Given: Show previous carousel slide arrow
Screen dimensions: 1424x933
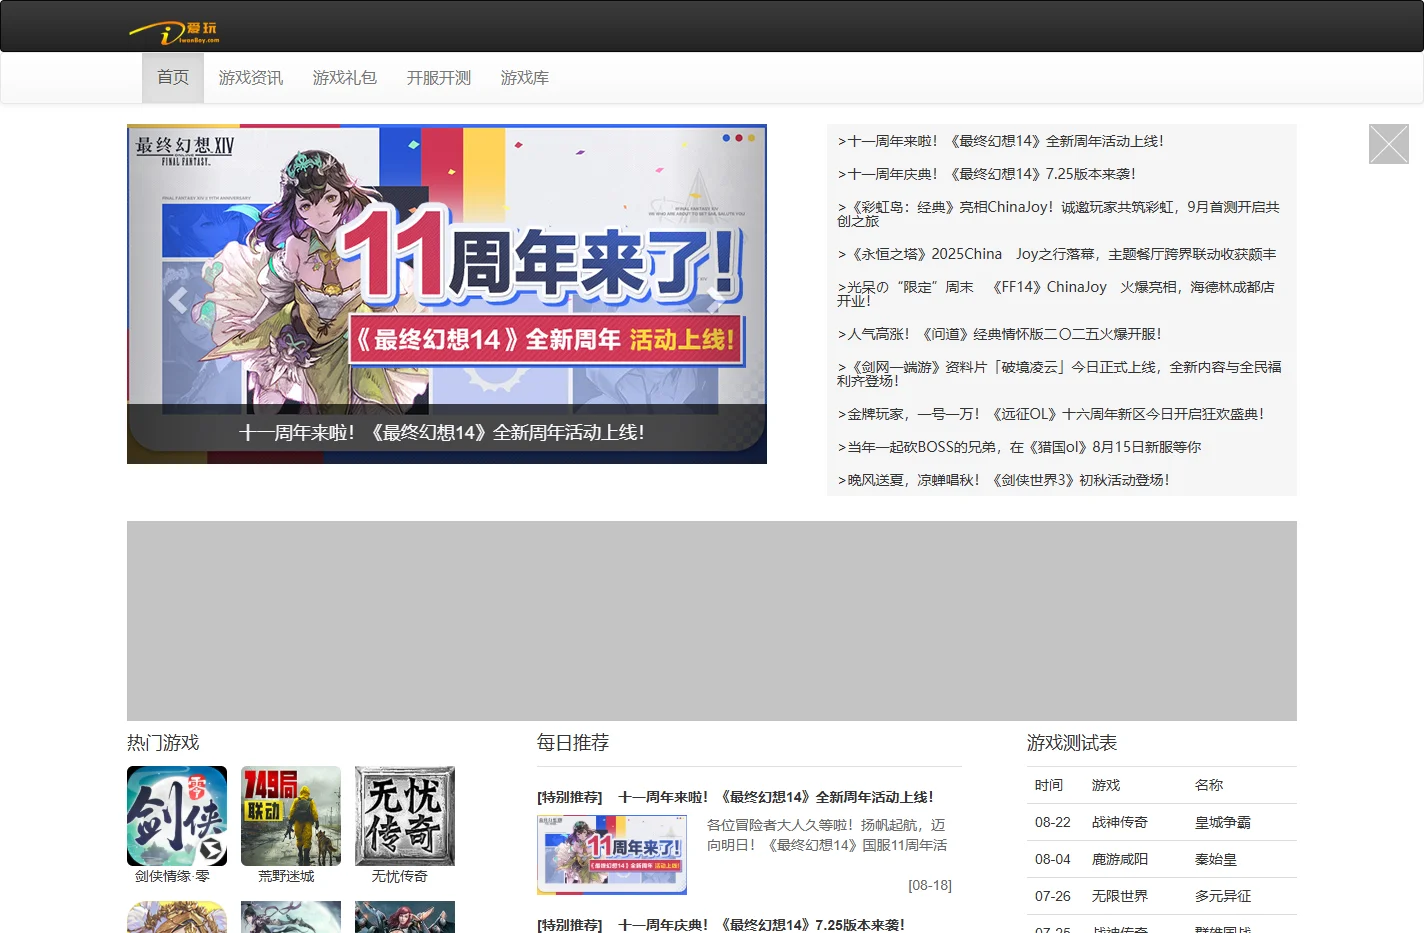Looking at the screenshot, I should coord(178,299).
